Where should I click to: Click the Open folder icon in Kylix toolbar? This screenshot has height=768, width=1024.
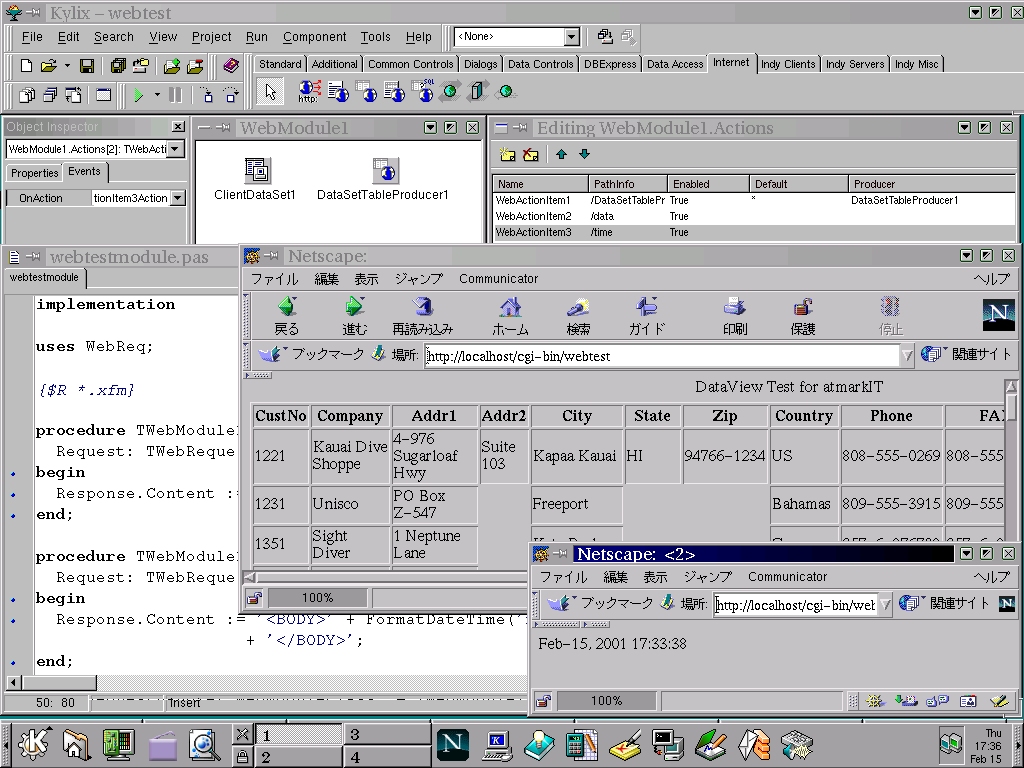click(x=48, y=65)
